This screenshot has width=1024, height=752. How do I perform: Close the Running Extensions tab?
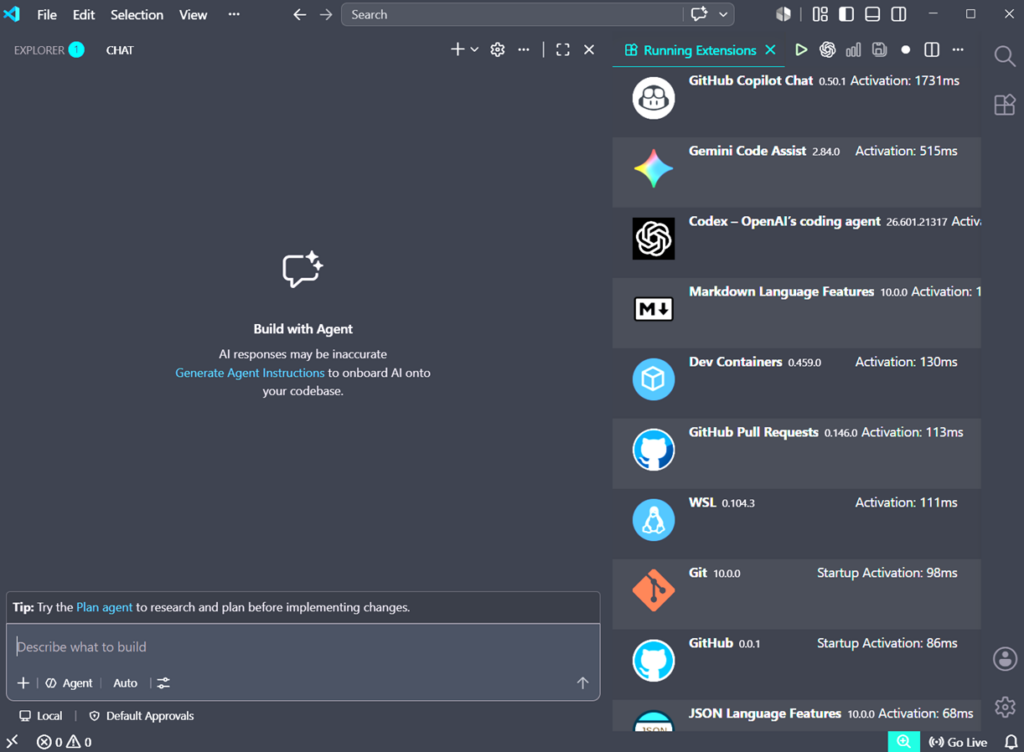pyautogui.click(x=771, y=50)
